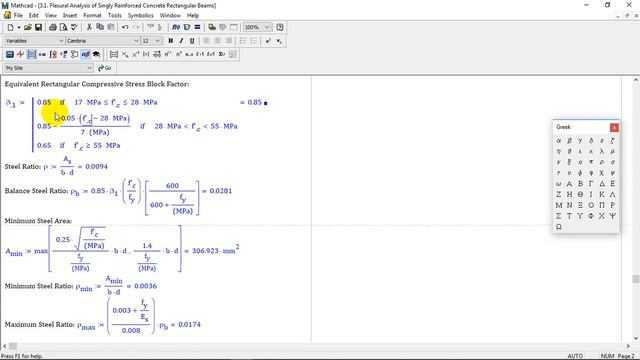This screenshot has width=640, height=360.
Task: Select the 'Minimum Steel Area:' text
Action: click(x=38, y=221)
